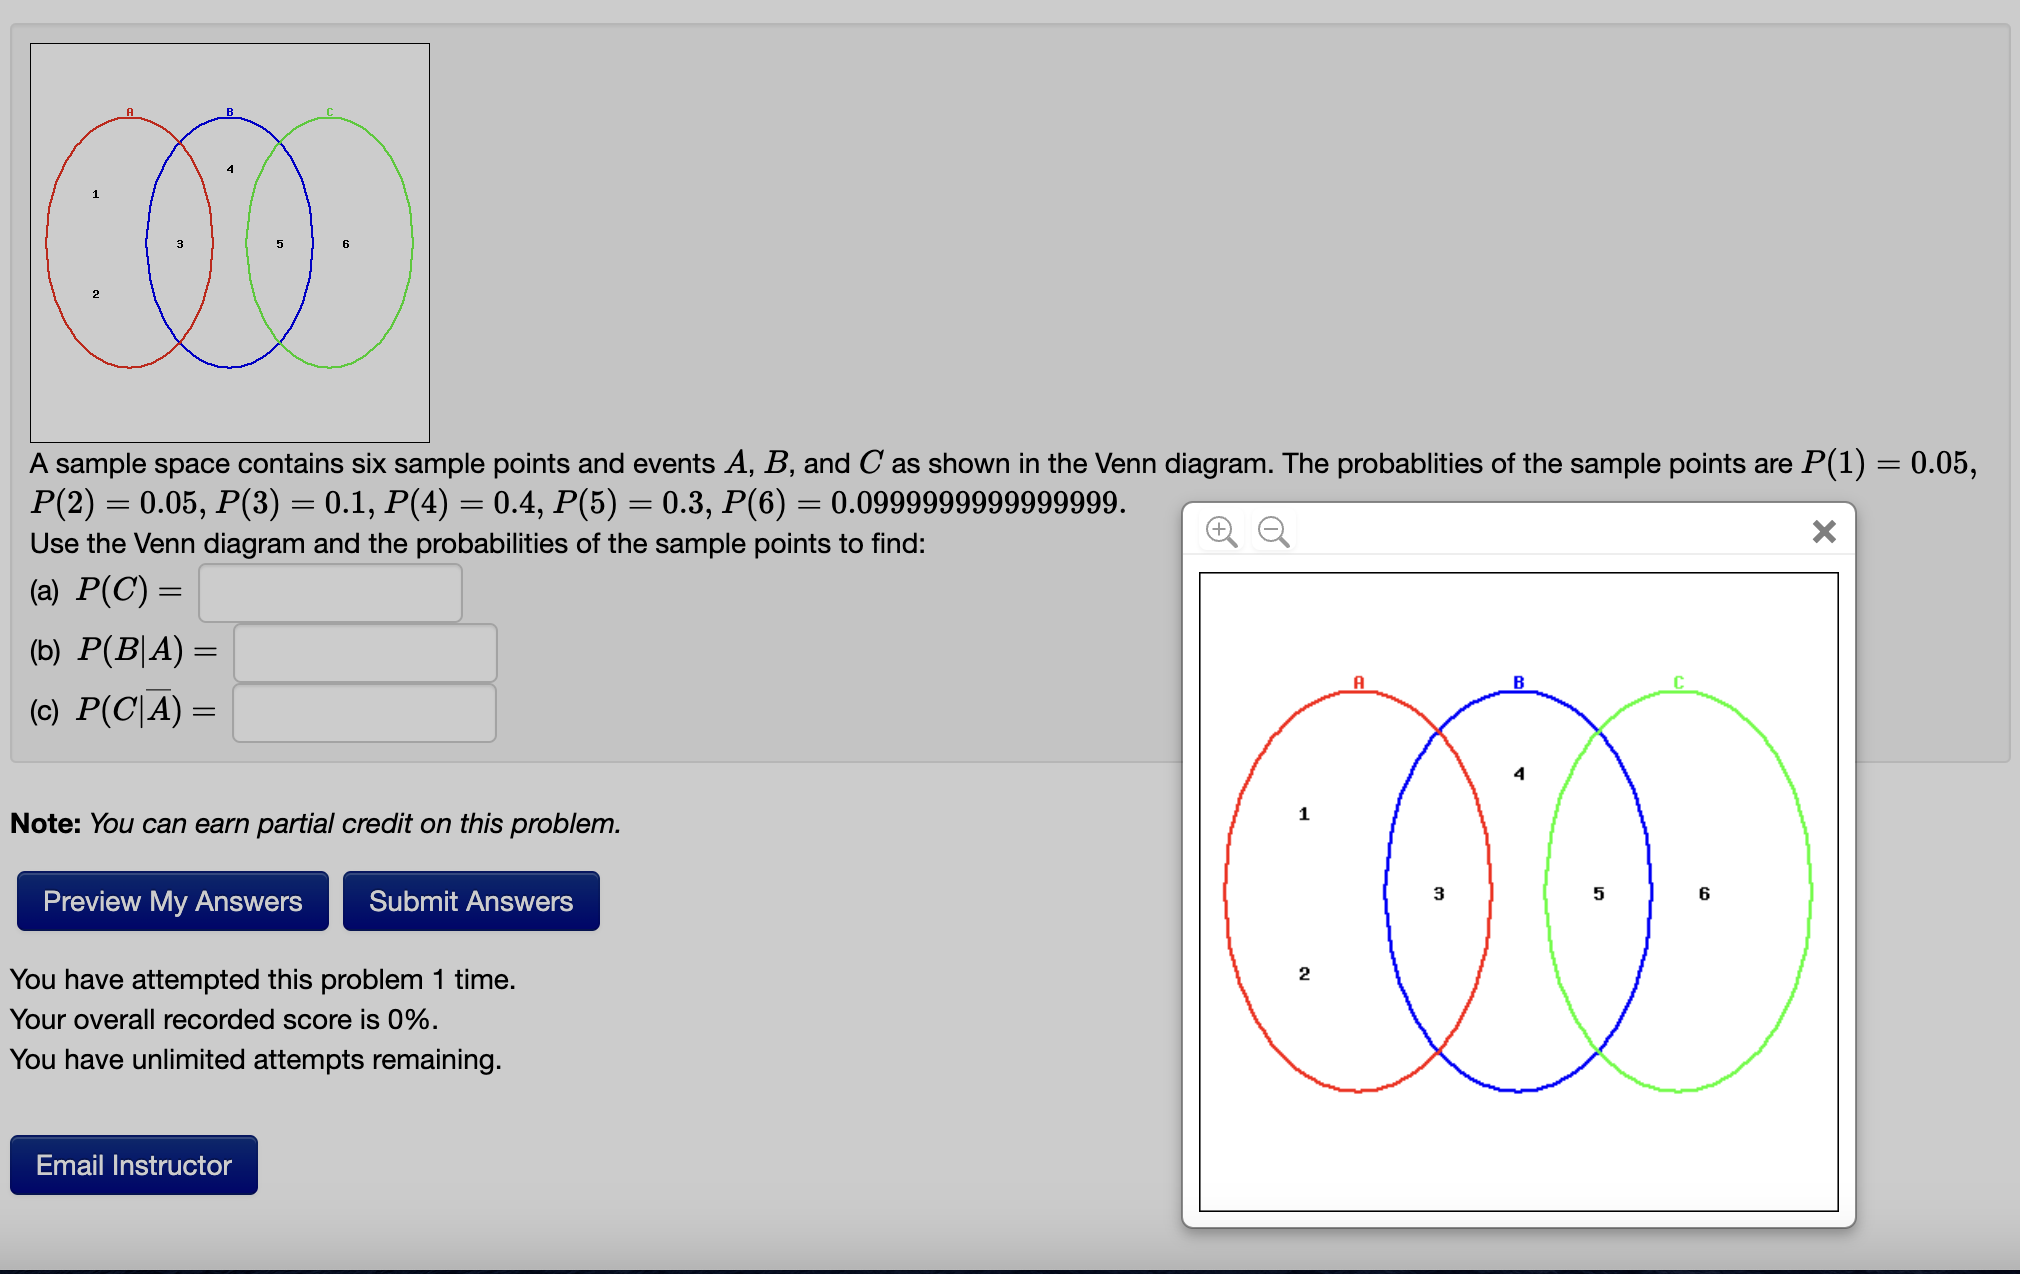Click the blue B label in the popup
Viewport: 2020px width, 1274px height.
(x=1518, y=683)
